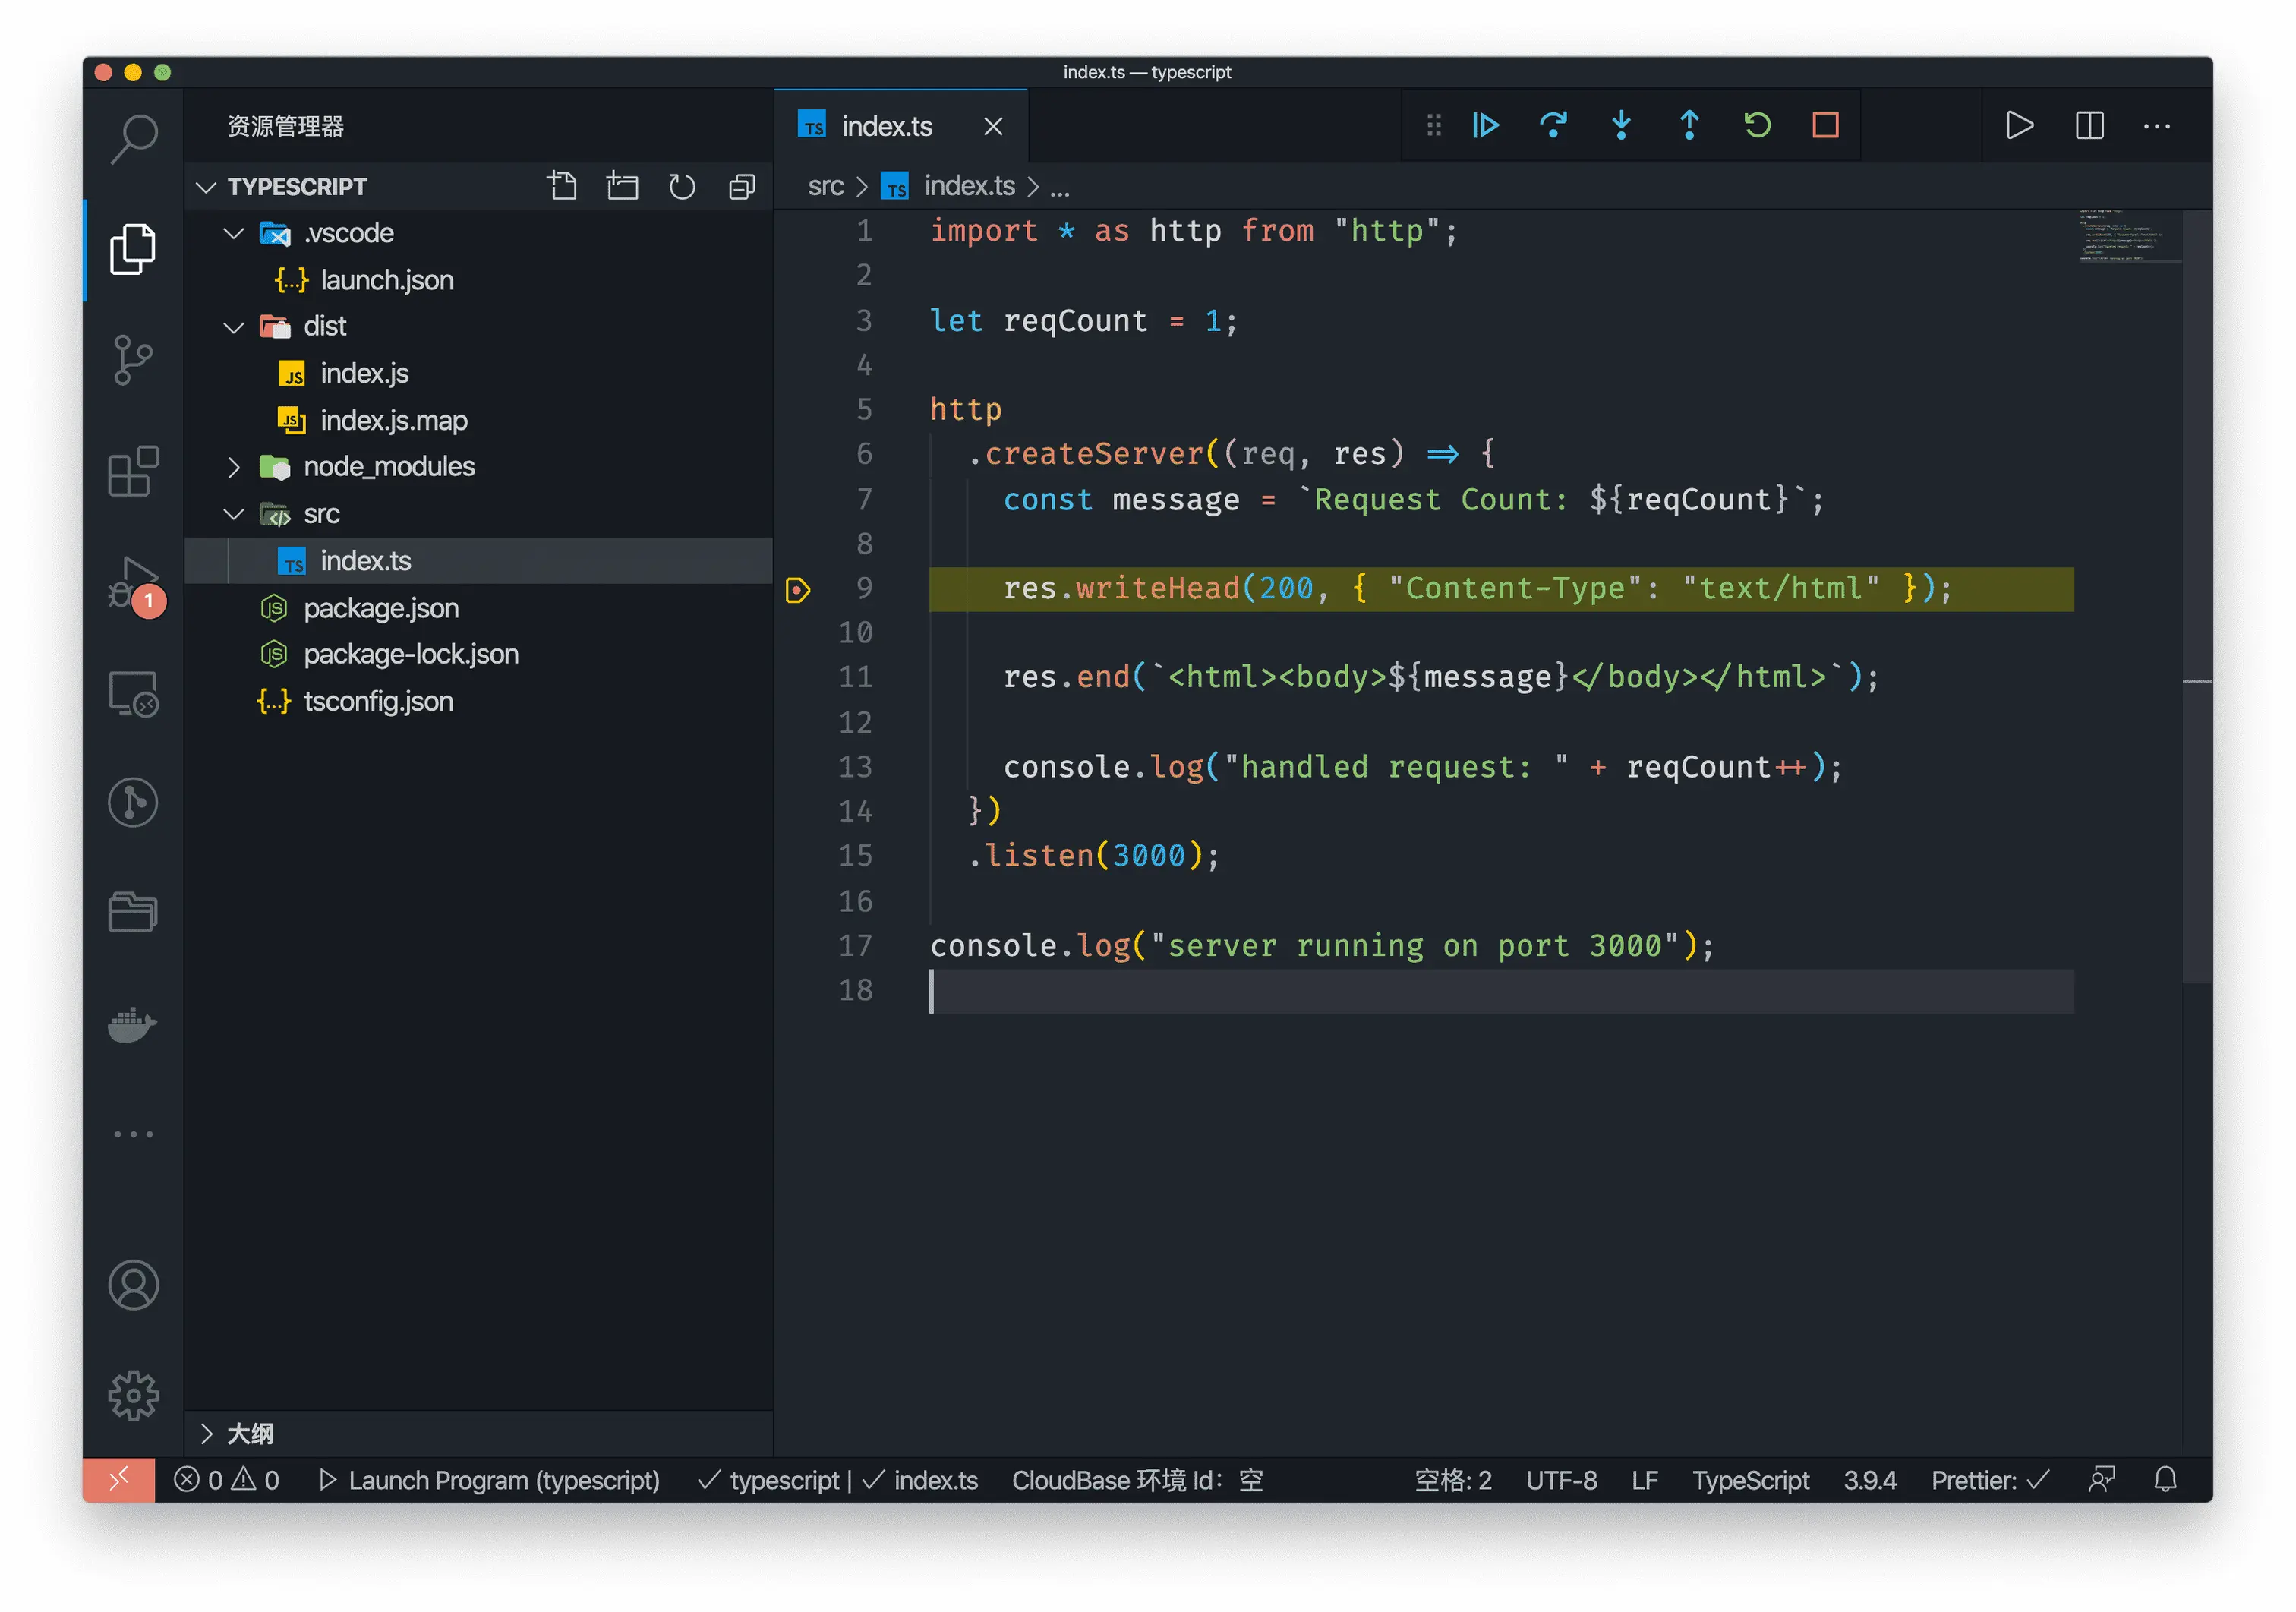Step into in debug toolbar
2296x1612 pixels.
[x=1621, y=125]
